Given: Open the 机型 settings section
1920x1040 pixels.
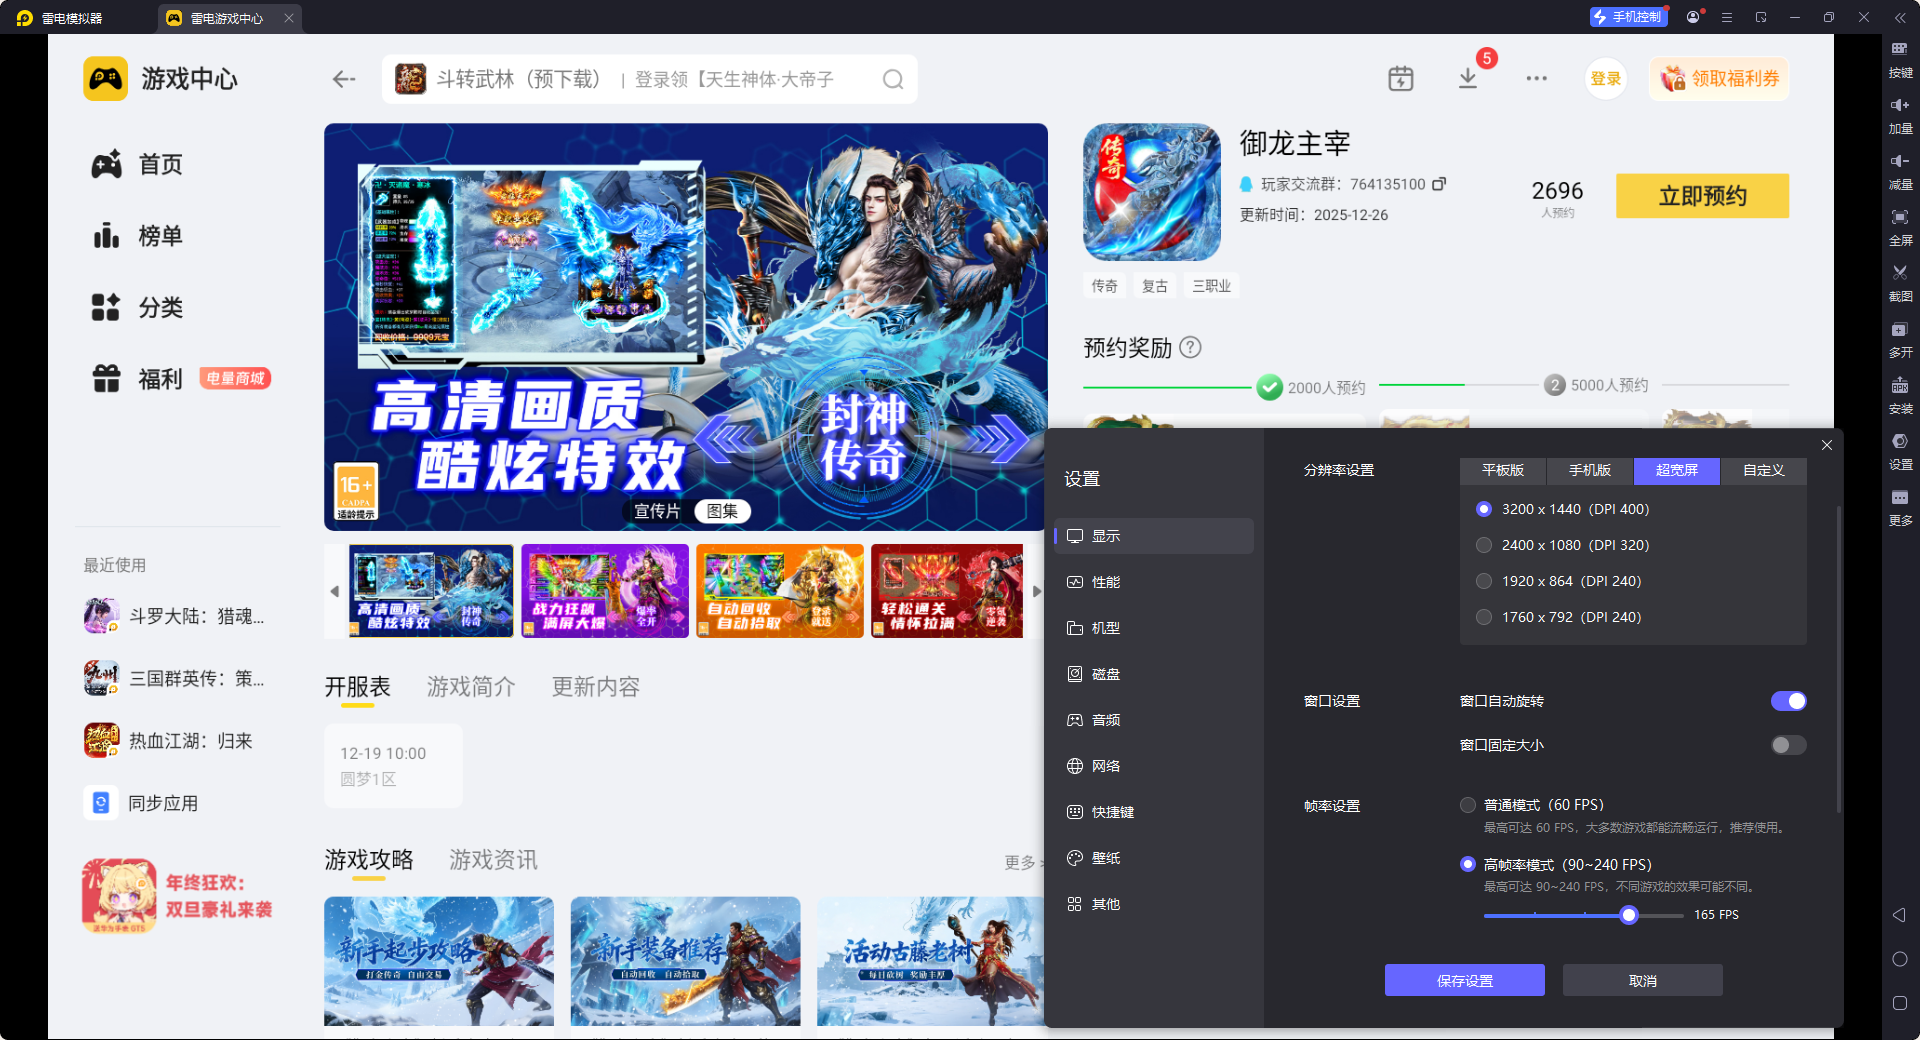Looking at the screenshot, I should click(x=1154, y=628).
